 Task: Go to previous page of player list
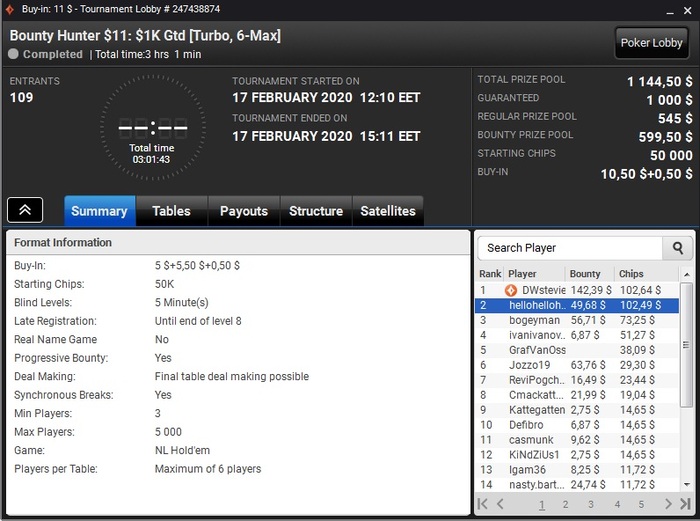point(500,504)
